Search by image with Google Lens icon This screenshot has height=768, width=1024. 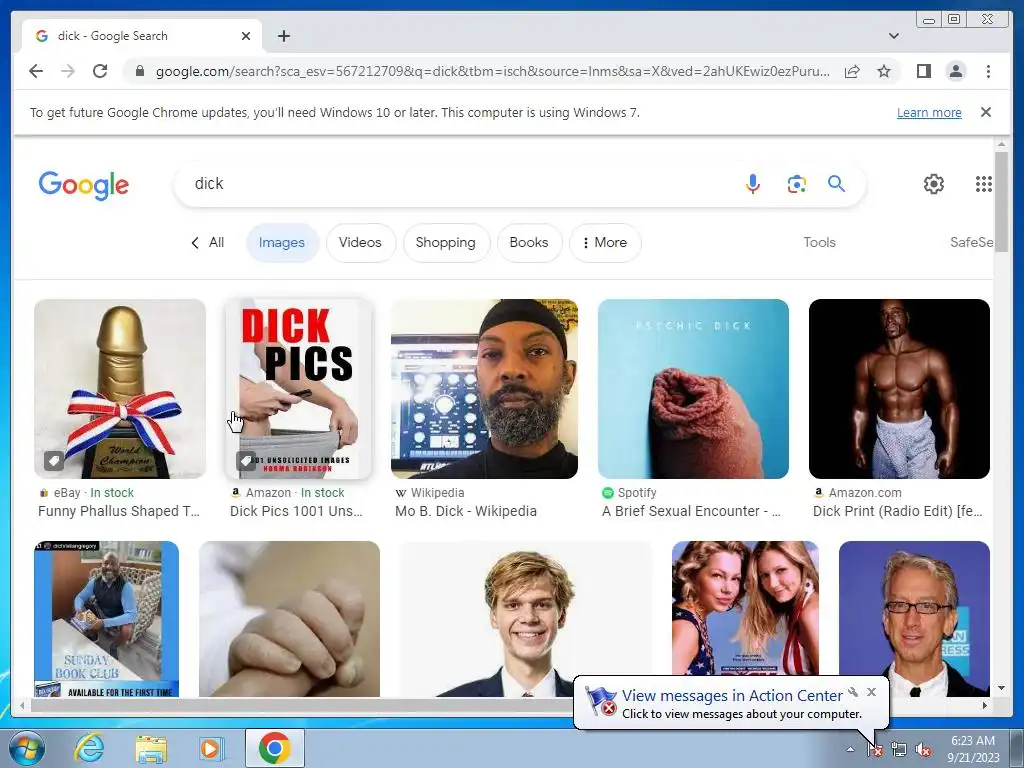796,184
